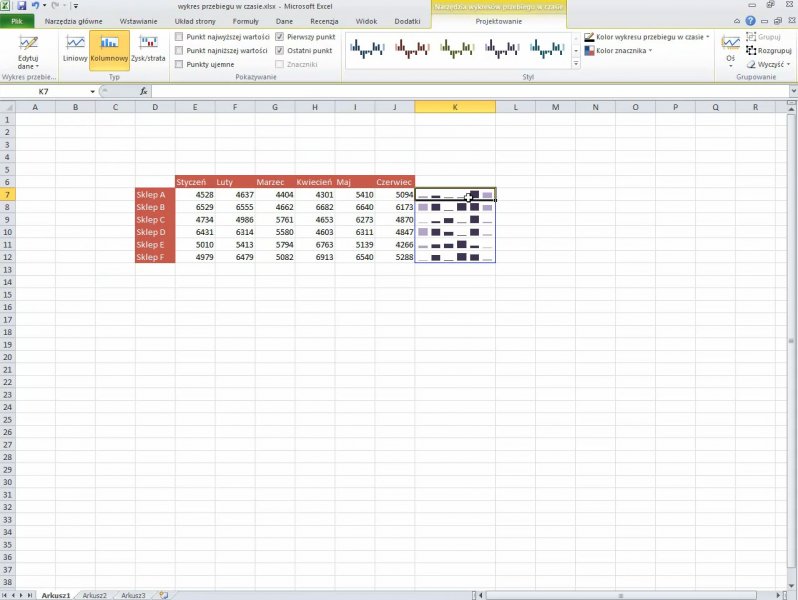Uncheck the Pierwszy punkt checkbox

pyautogui.click(x=280, y=36)
